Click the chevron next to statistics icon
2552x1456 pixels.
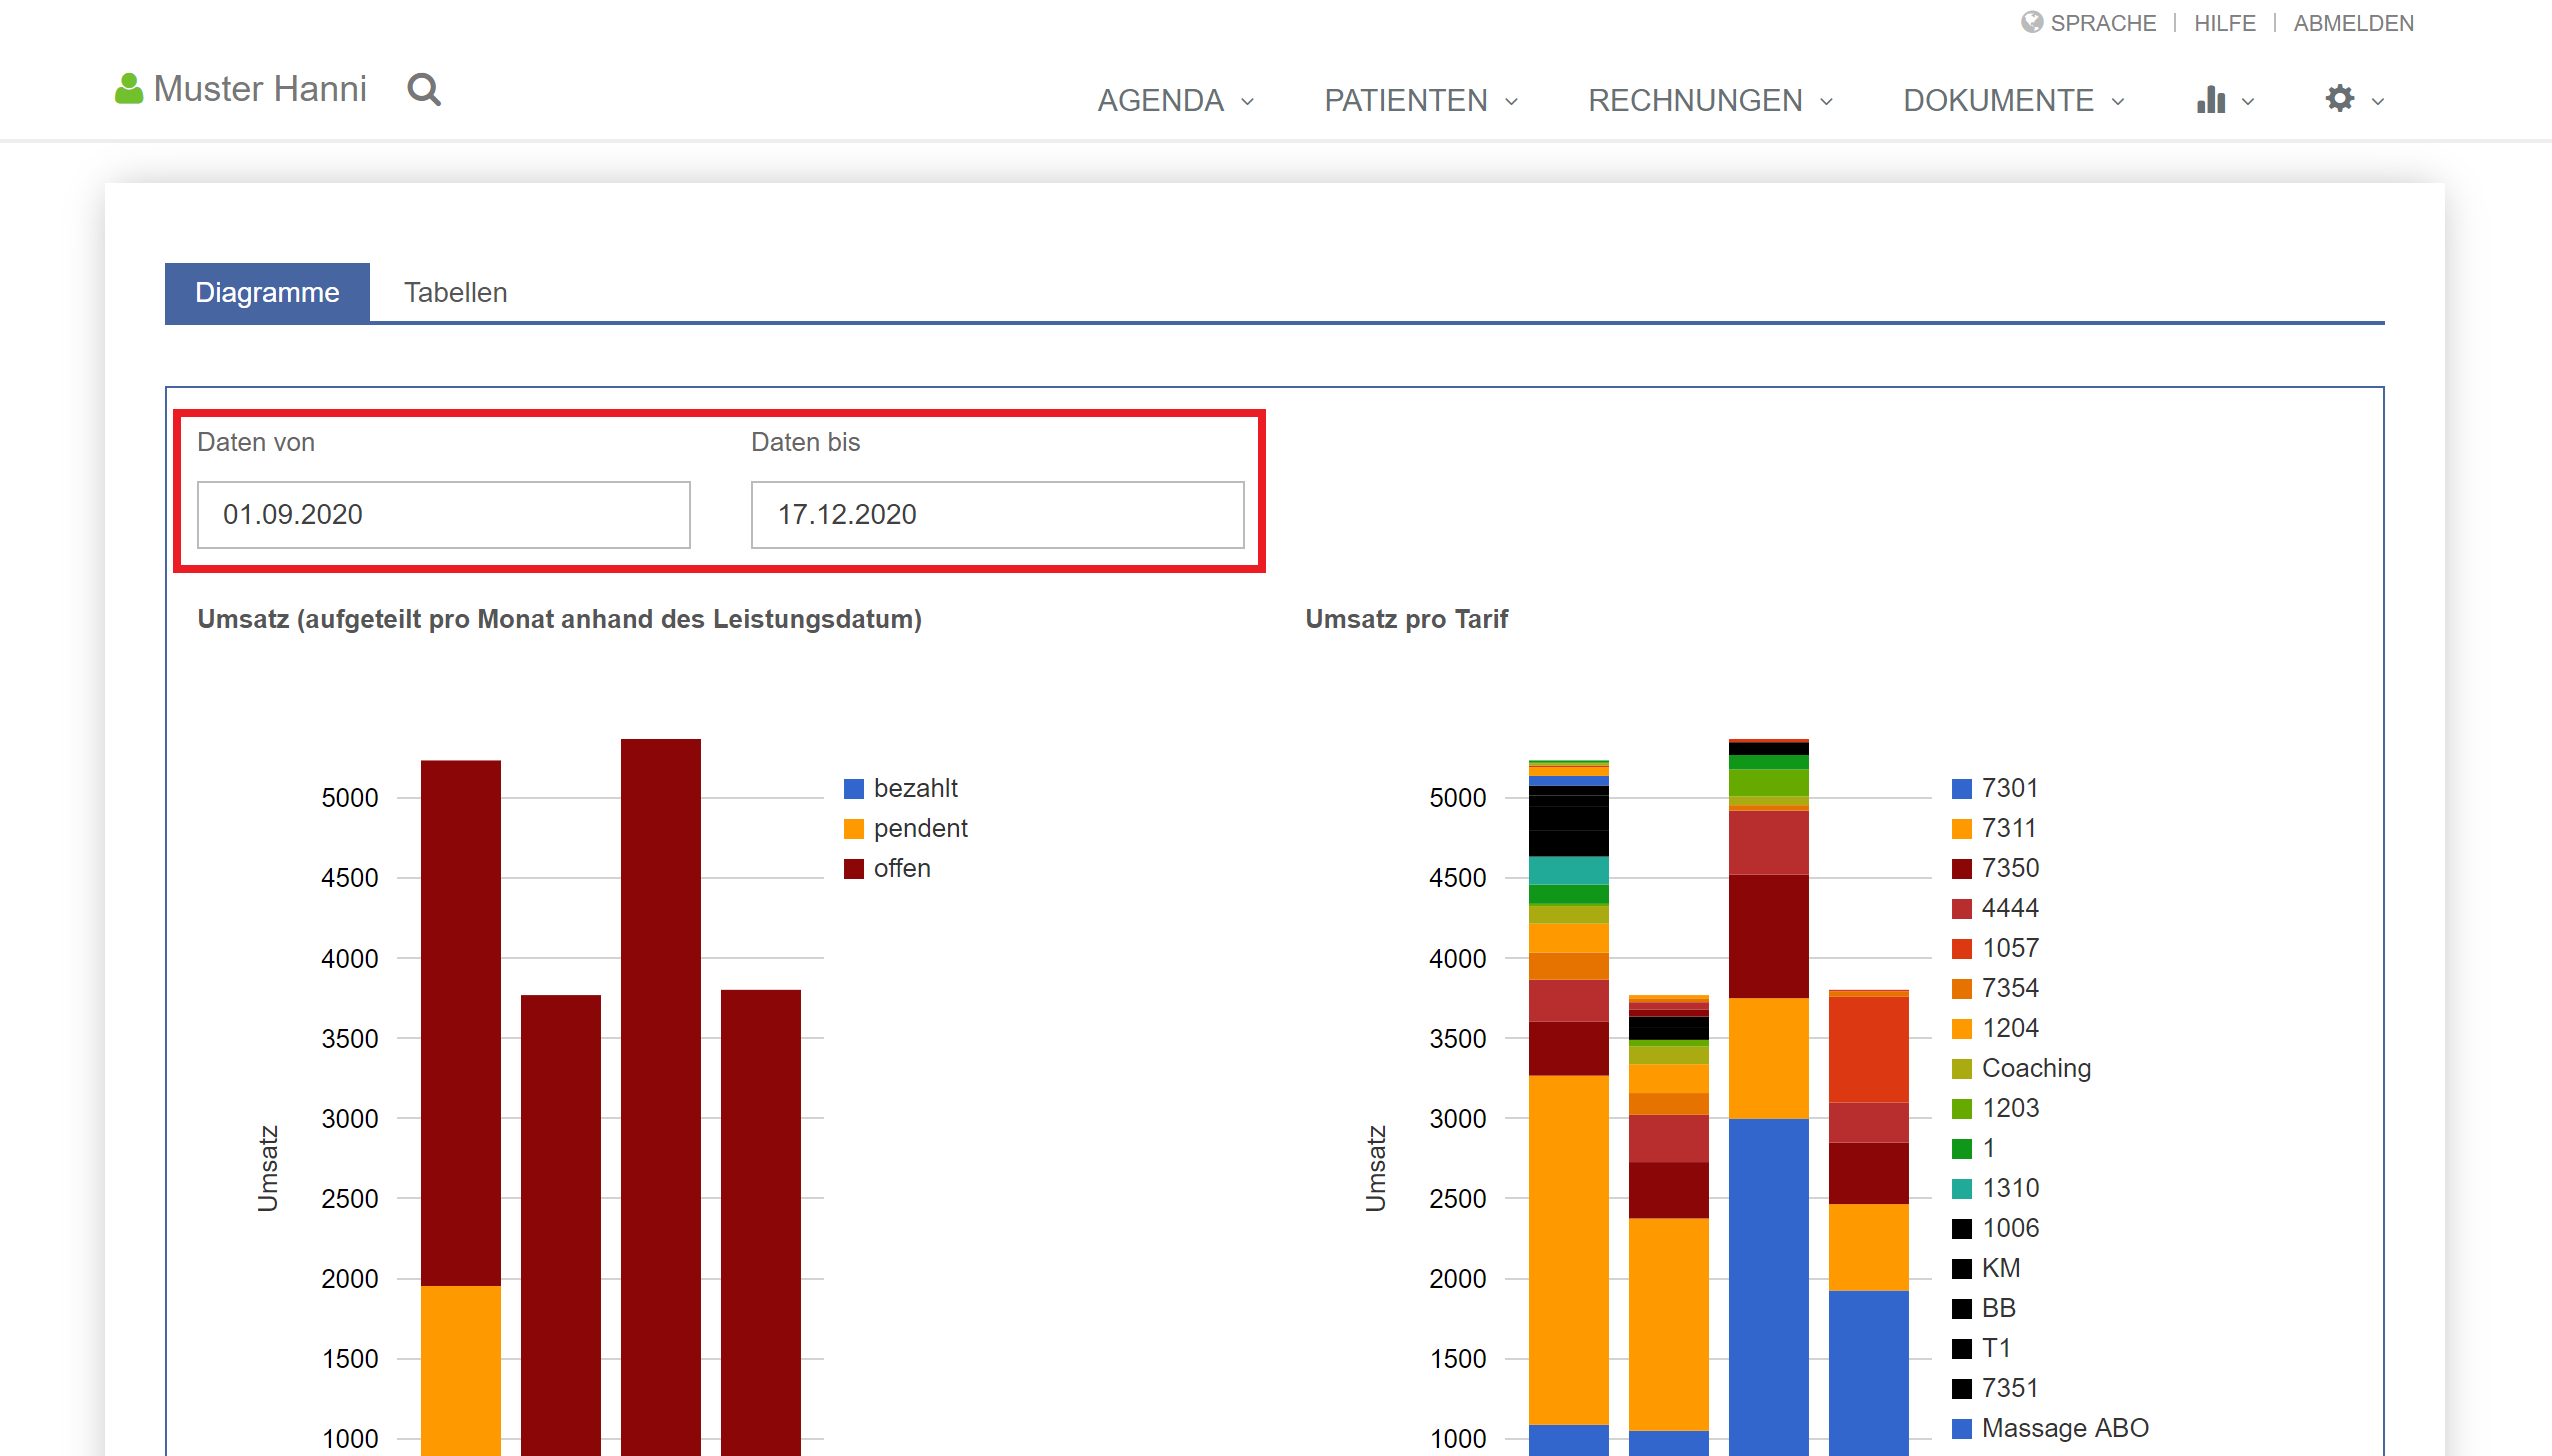(2248, 101)
